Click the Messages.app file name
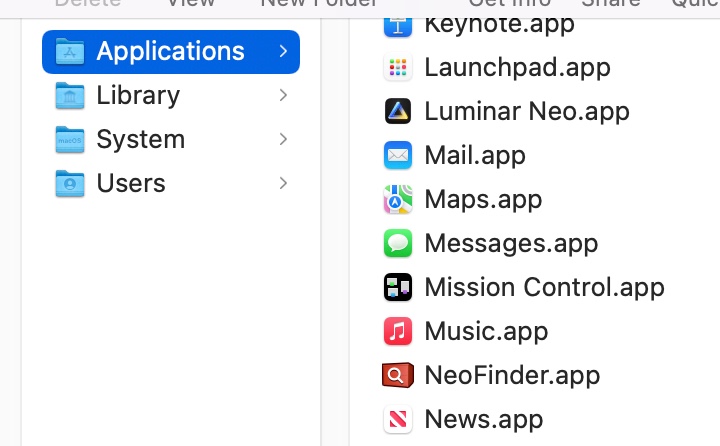The height and width of the screenshot is (446, 720). click(511, 244)
